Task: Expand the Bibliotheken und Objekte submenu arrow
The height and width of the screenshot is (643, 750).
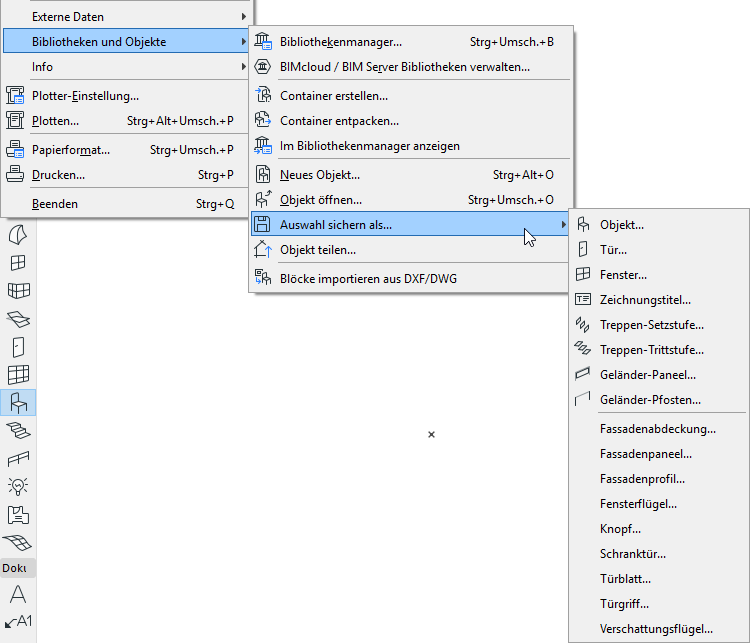Action: point(243,42)
